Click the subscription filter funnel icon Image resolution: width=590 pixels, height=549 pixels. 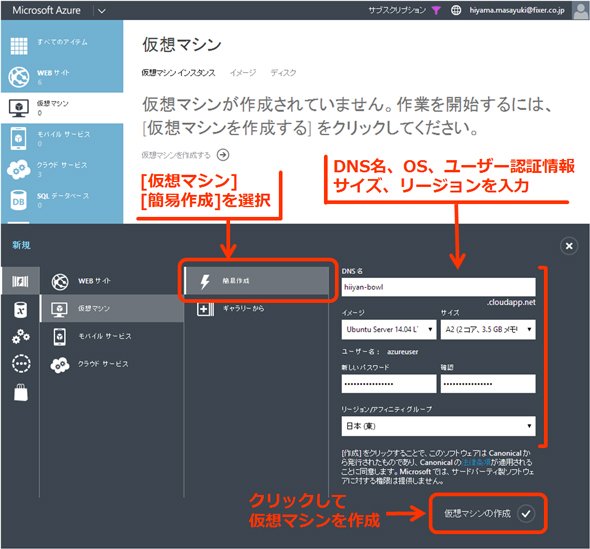pos(436,11)
